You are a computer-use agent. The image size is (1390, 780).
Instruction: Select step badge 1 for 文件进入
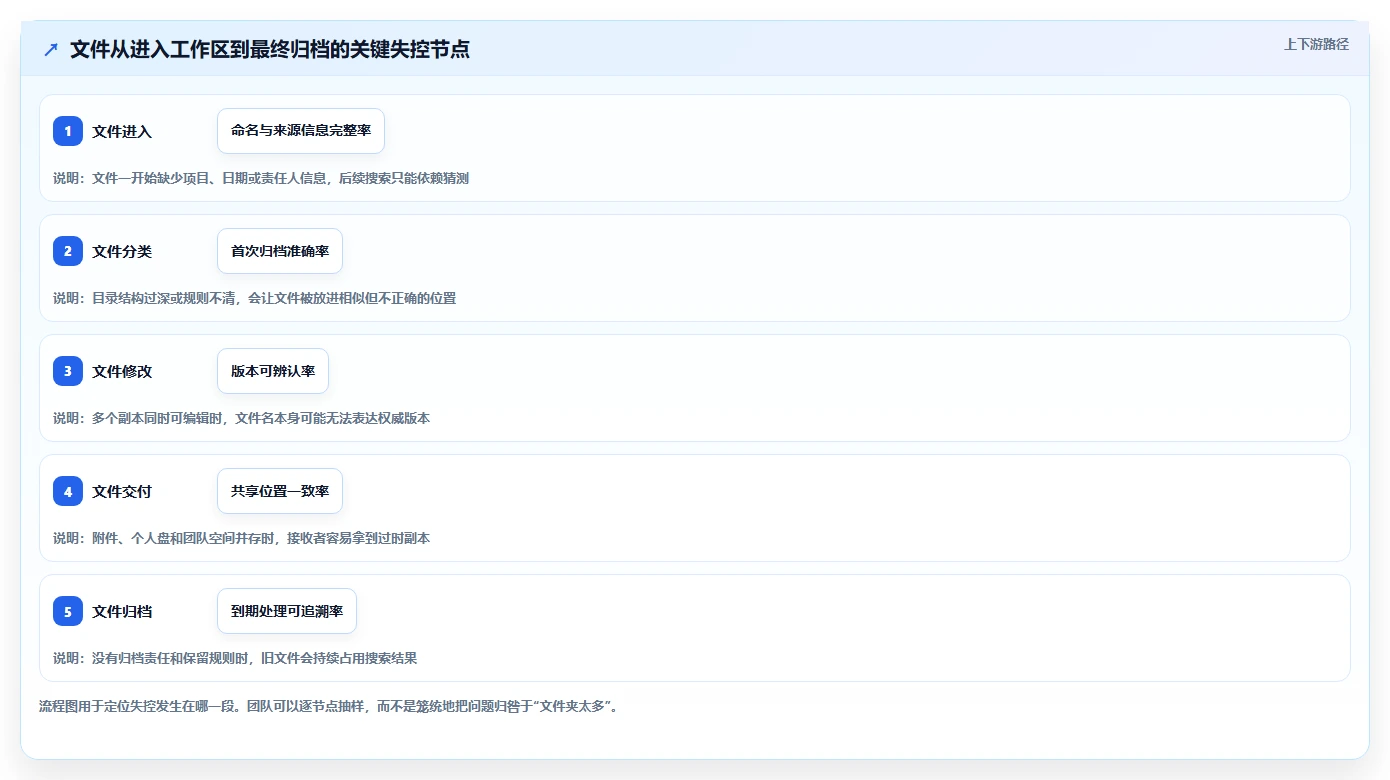click(x=68, y=131)
